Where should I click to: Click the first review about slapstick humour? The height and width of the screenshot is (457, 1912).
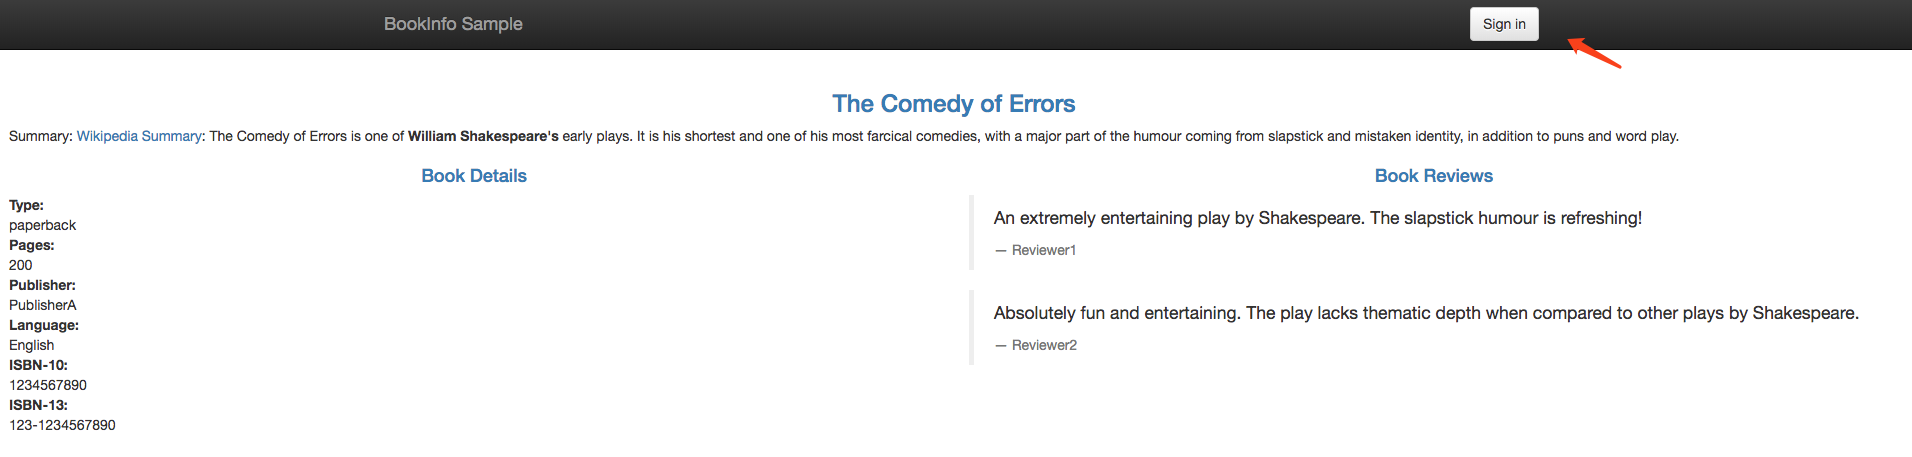click(1318, 218)
